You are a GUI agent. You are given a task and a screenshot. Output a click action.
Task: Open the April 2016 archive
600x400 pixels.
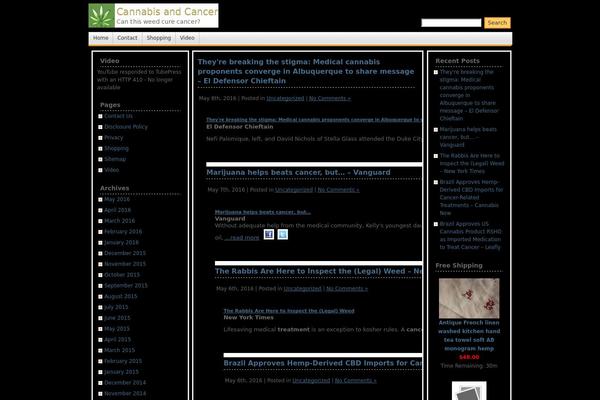117,210
